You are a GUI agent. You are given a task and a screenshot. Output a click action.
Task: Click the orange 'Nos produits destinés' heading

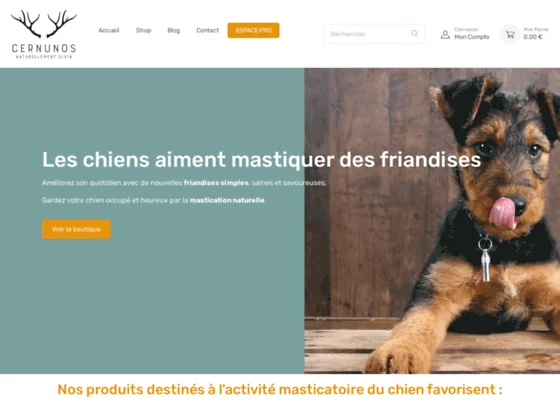tap(280, 389)
